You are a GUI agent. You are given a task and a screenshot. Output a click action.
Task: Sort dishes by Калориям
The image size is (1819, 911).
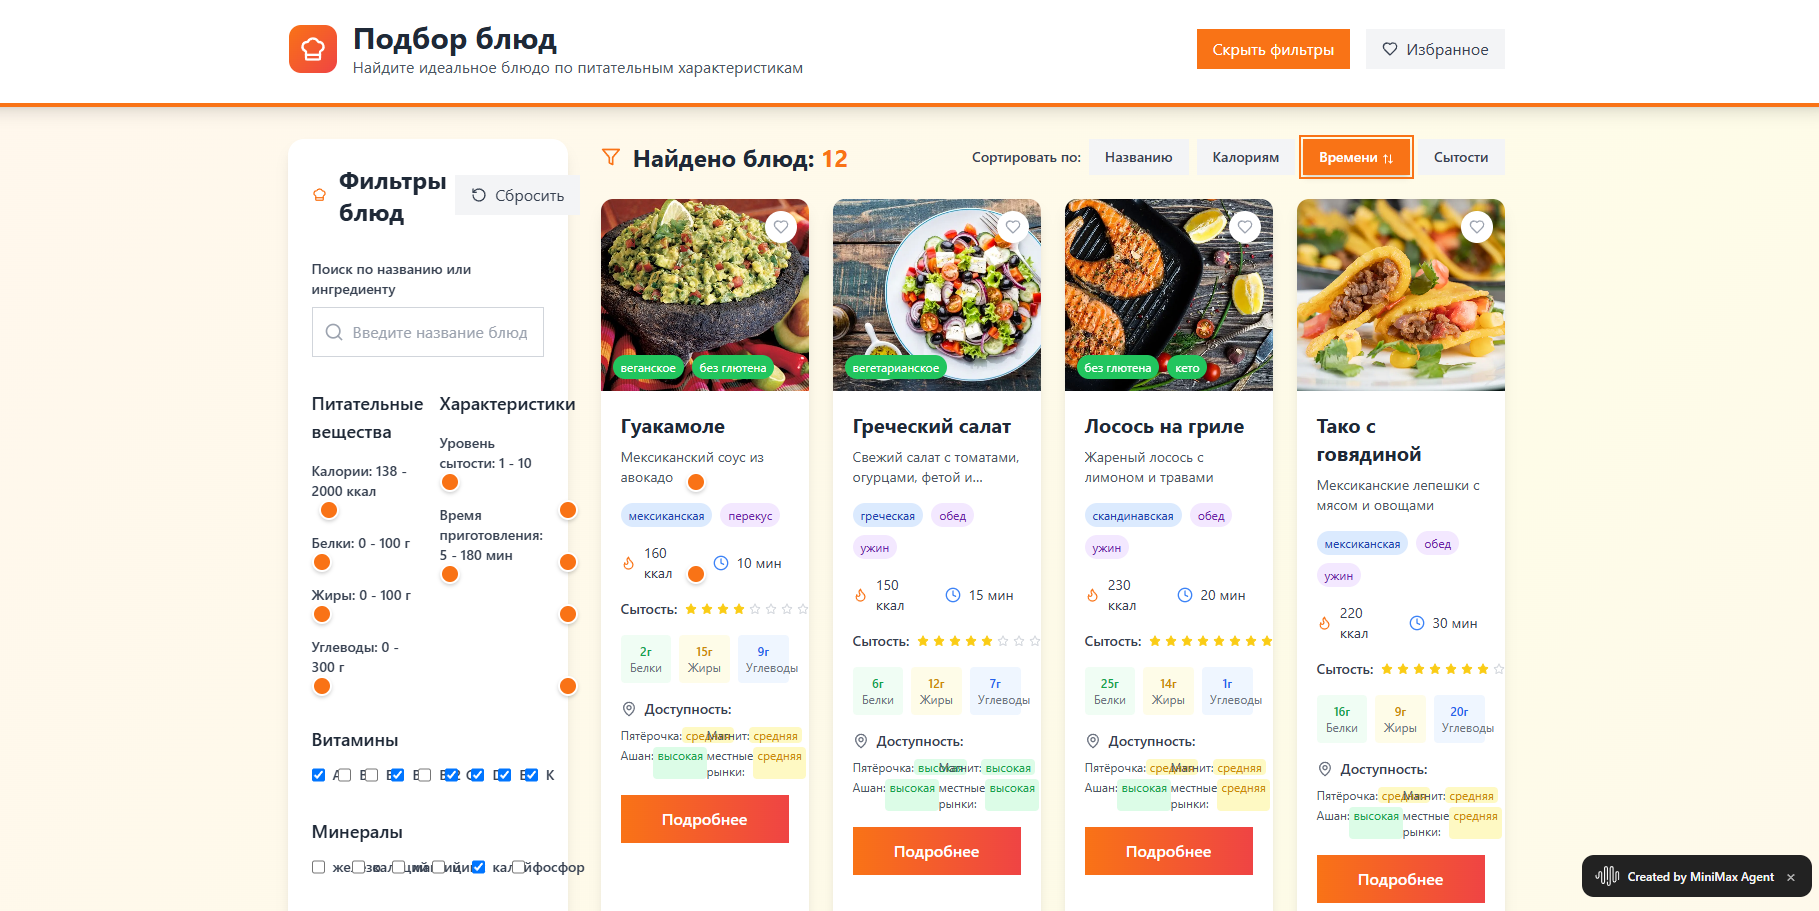(1245, 157)
